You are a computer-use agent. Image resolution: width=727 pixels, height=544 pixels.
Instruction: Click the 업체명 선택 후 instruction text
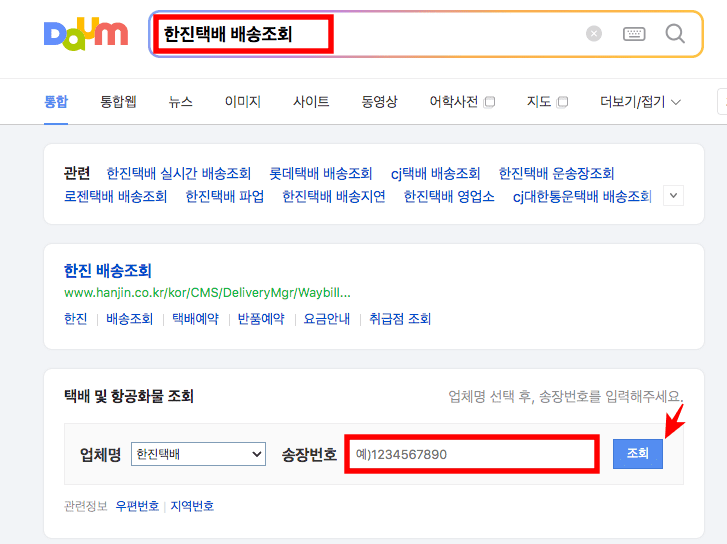coord(566,397)
